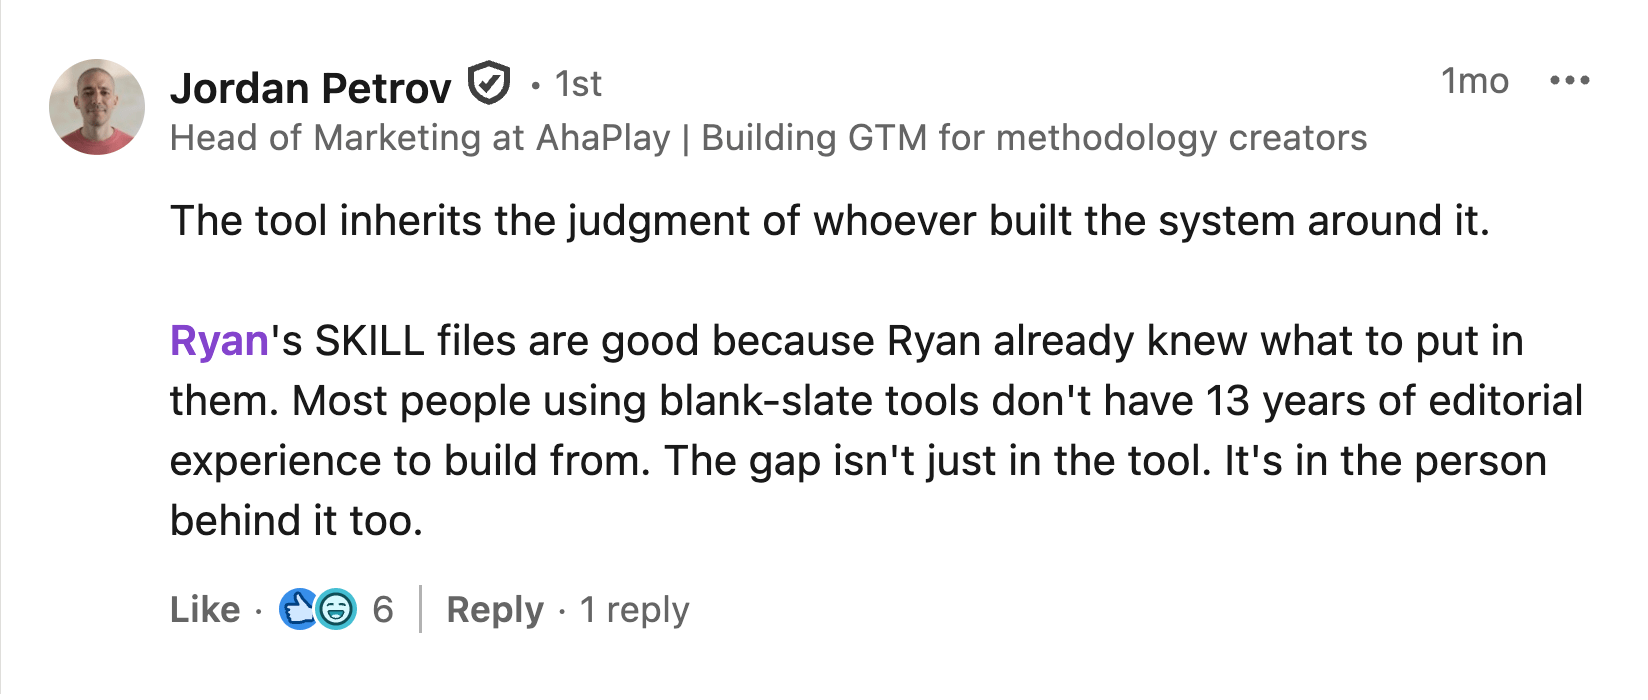Expand the 1 reply thread

(634, 609)
